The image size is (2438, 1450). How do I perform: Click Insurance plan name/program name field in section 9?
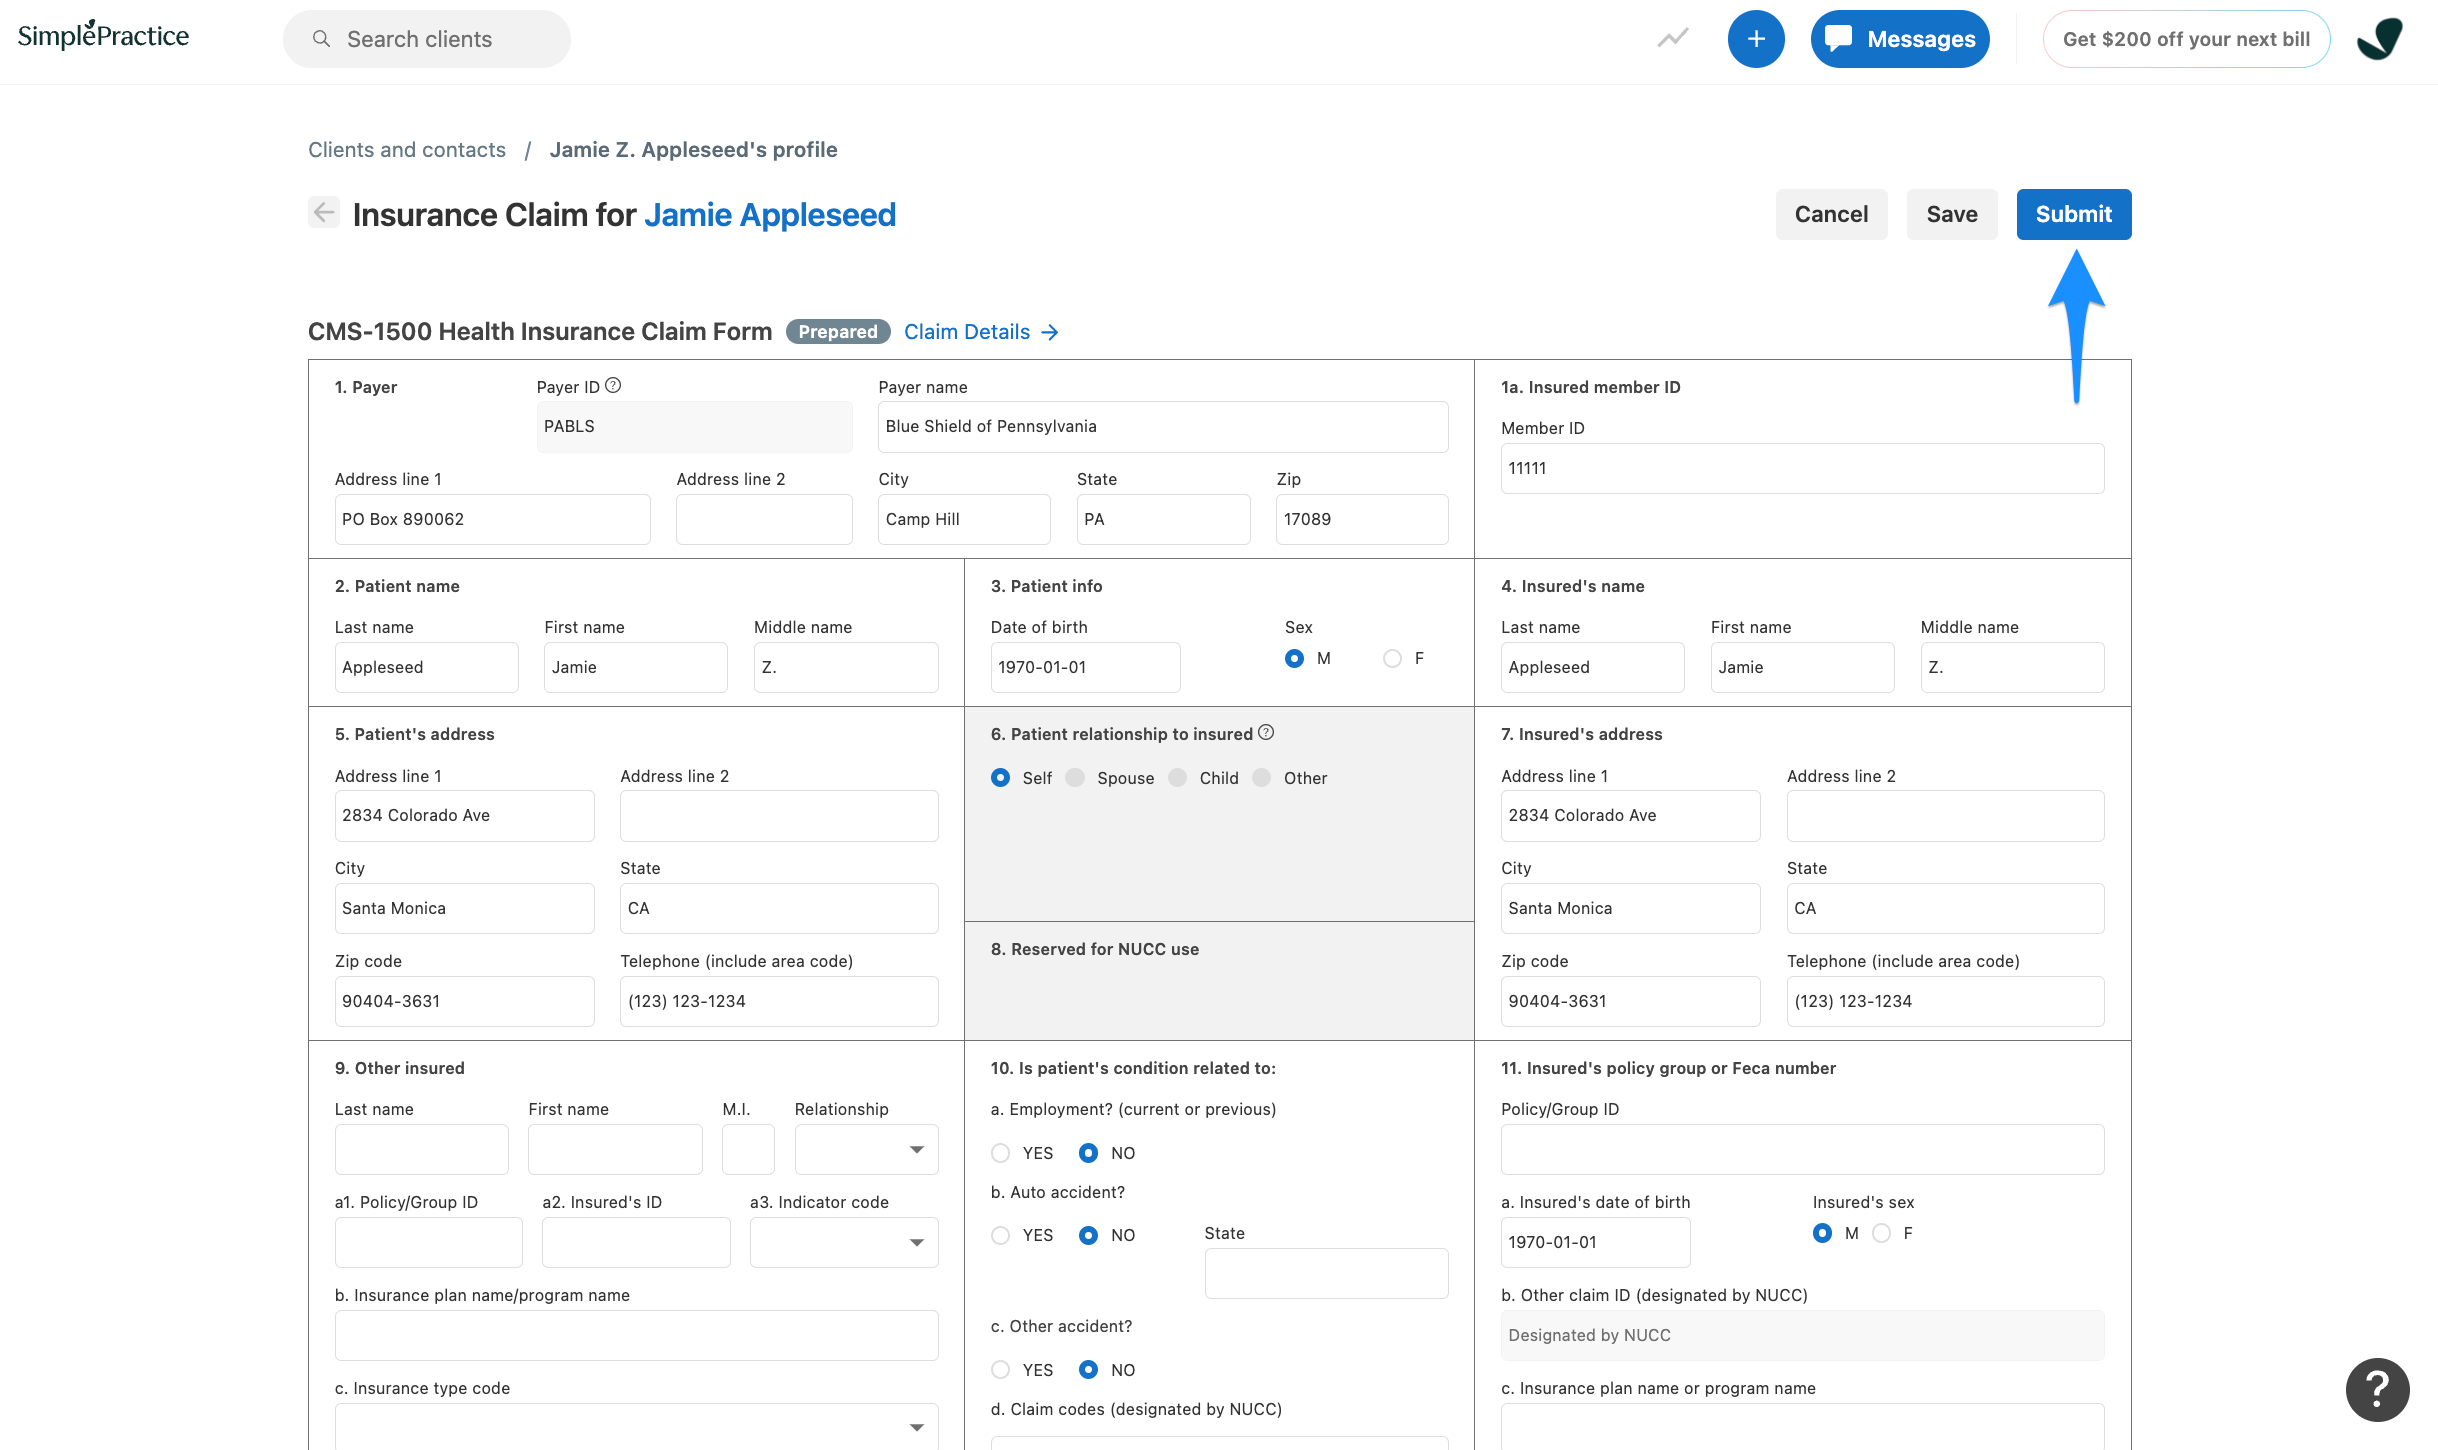[636, 1335]
